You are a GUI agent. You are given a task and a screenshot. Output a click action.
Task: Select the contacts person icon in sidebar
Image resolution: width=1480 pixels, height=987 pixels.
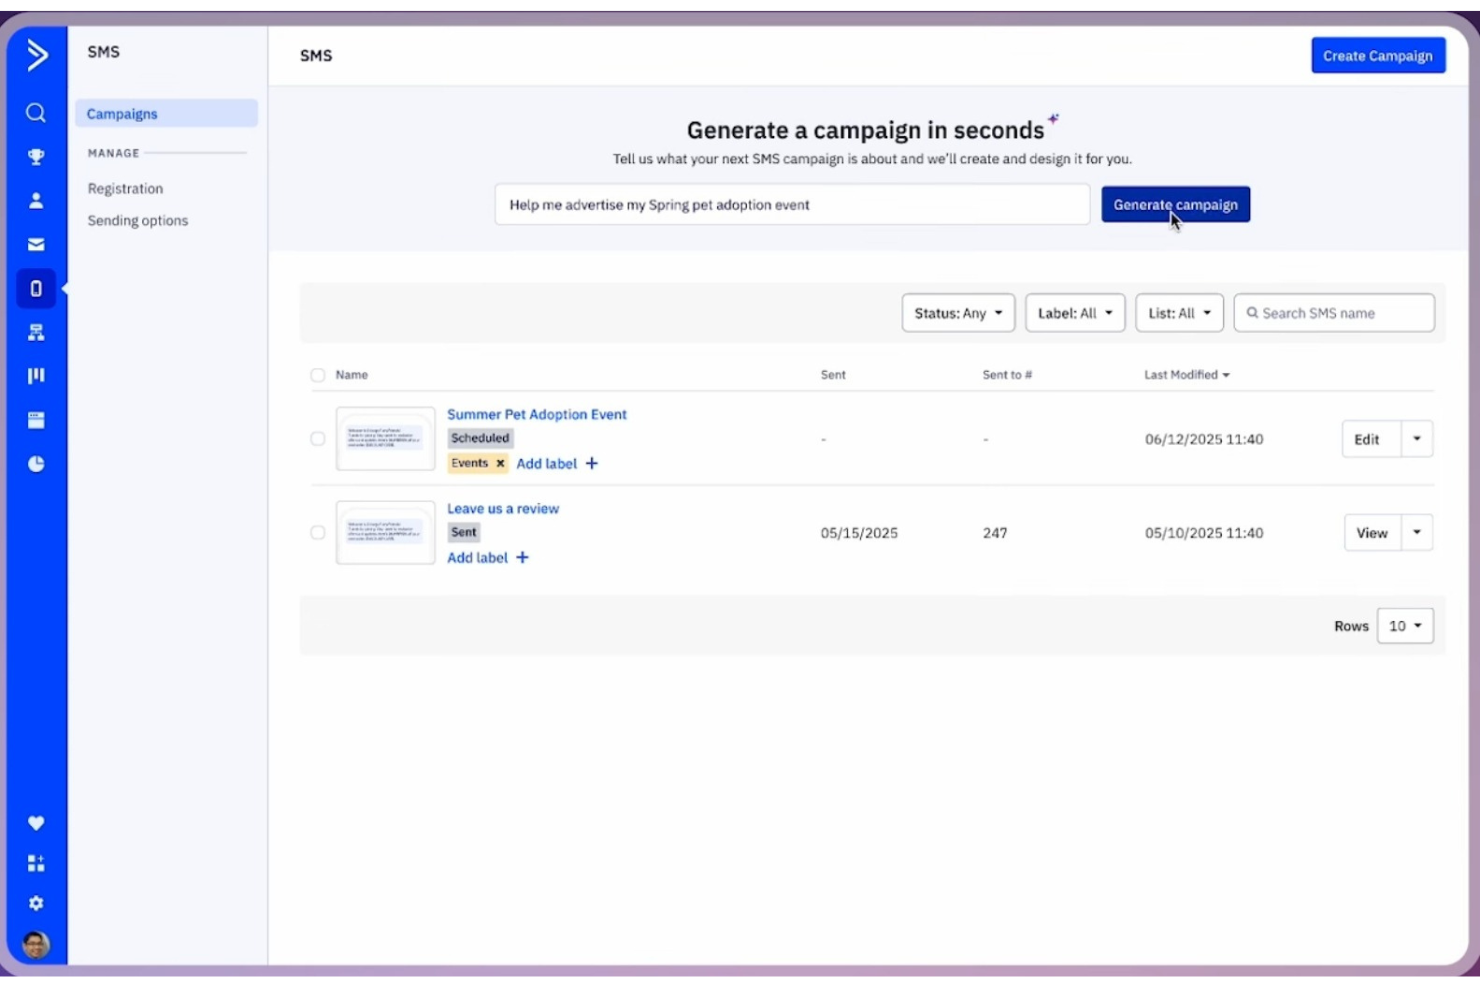(x=36, y=200)
